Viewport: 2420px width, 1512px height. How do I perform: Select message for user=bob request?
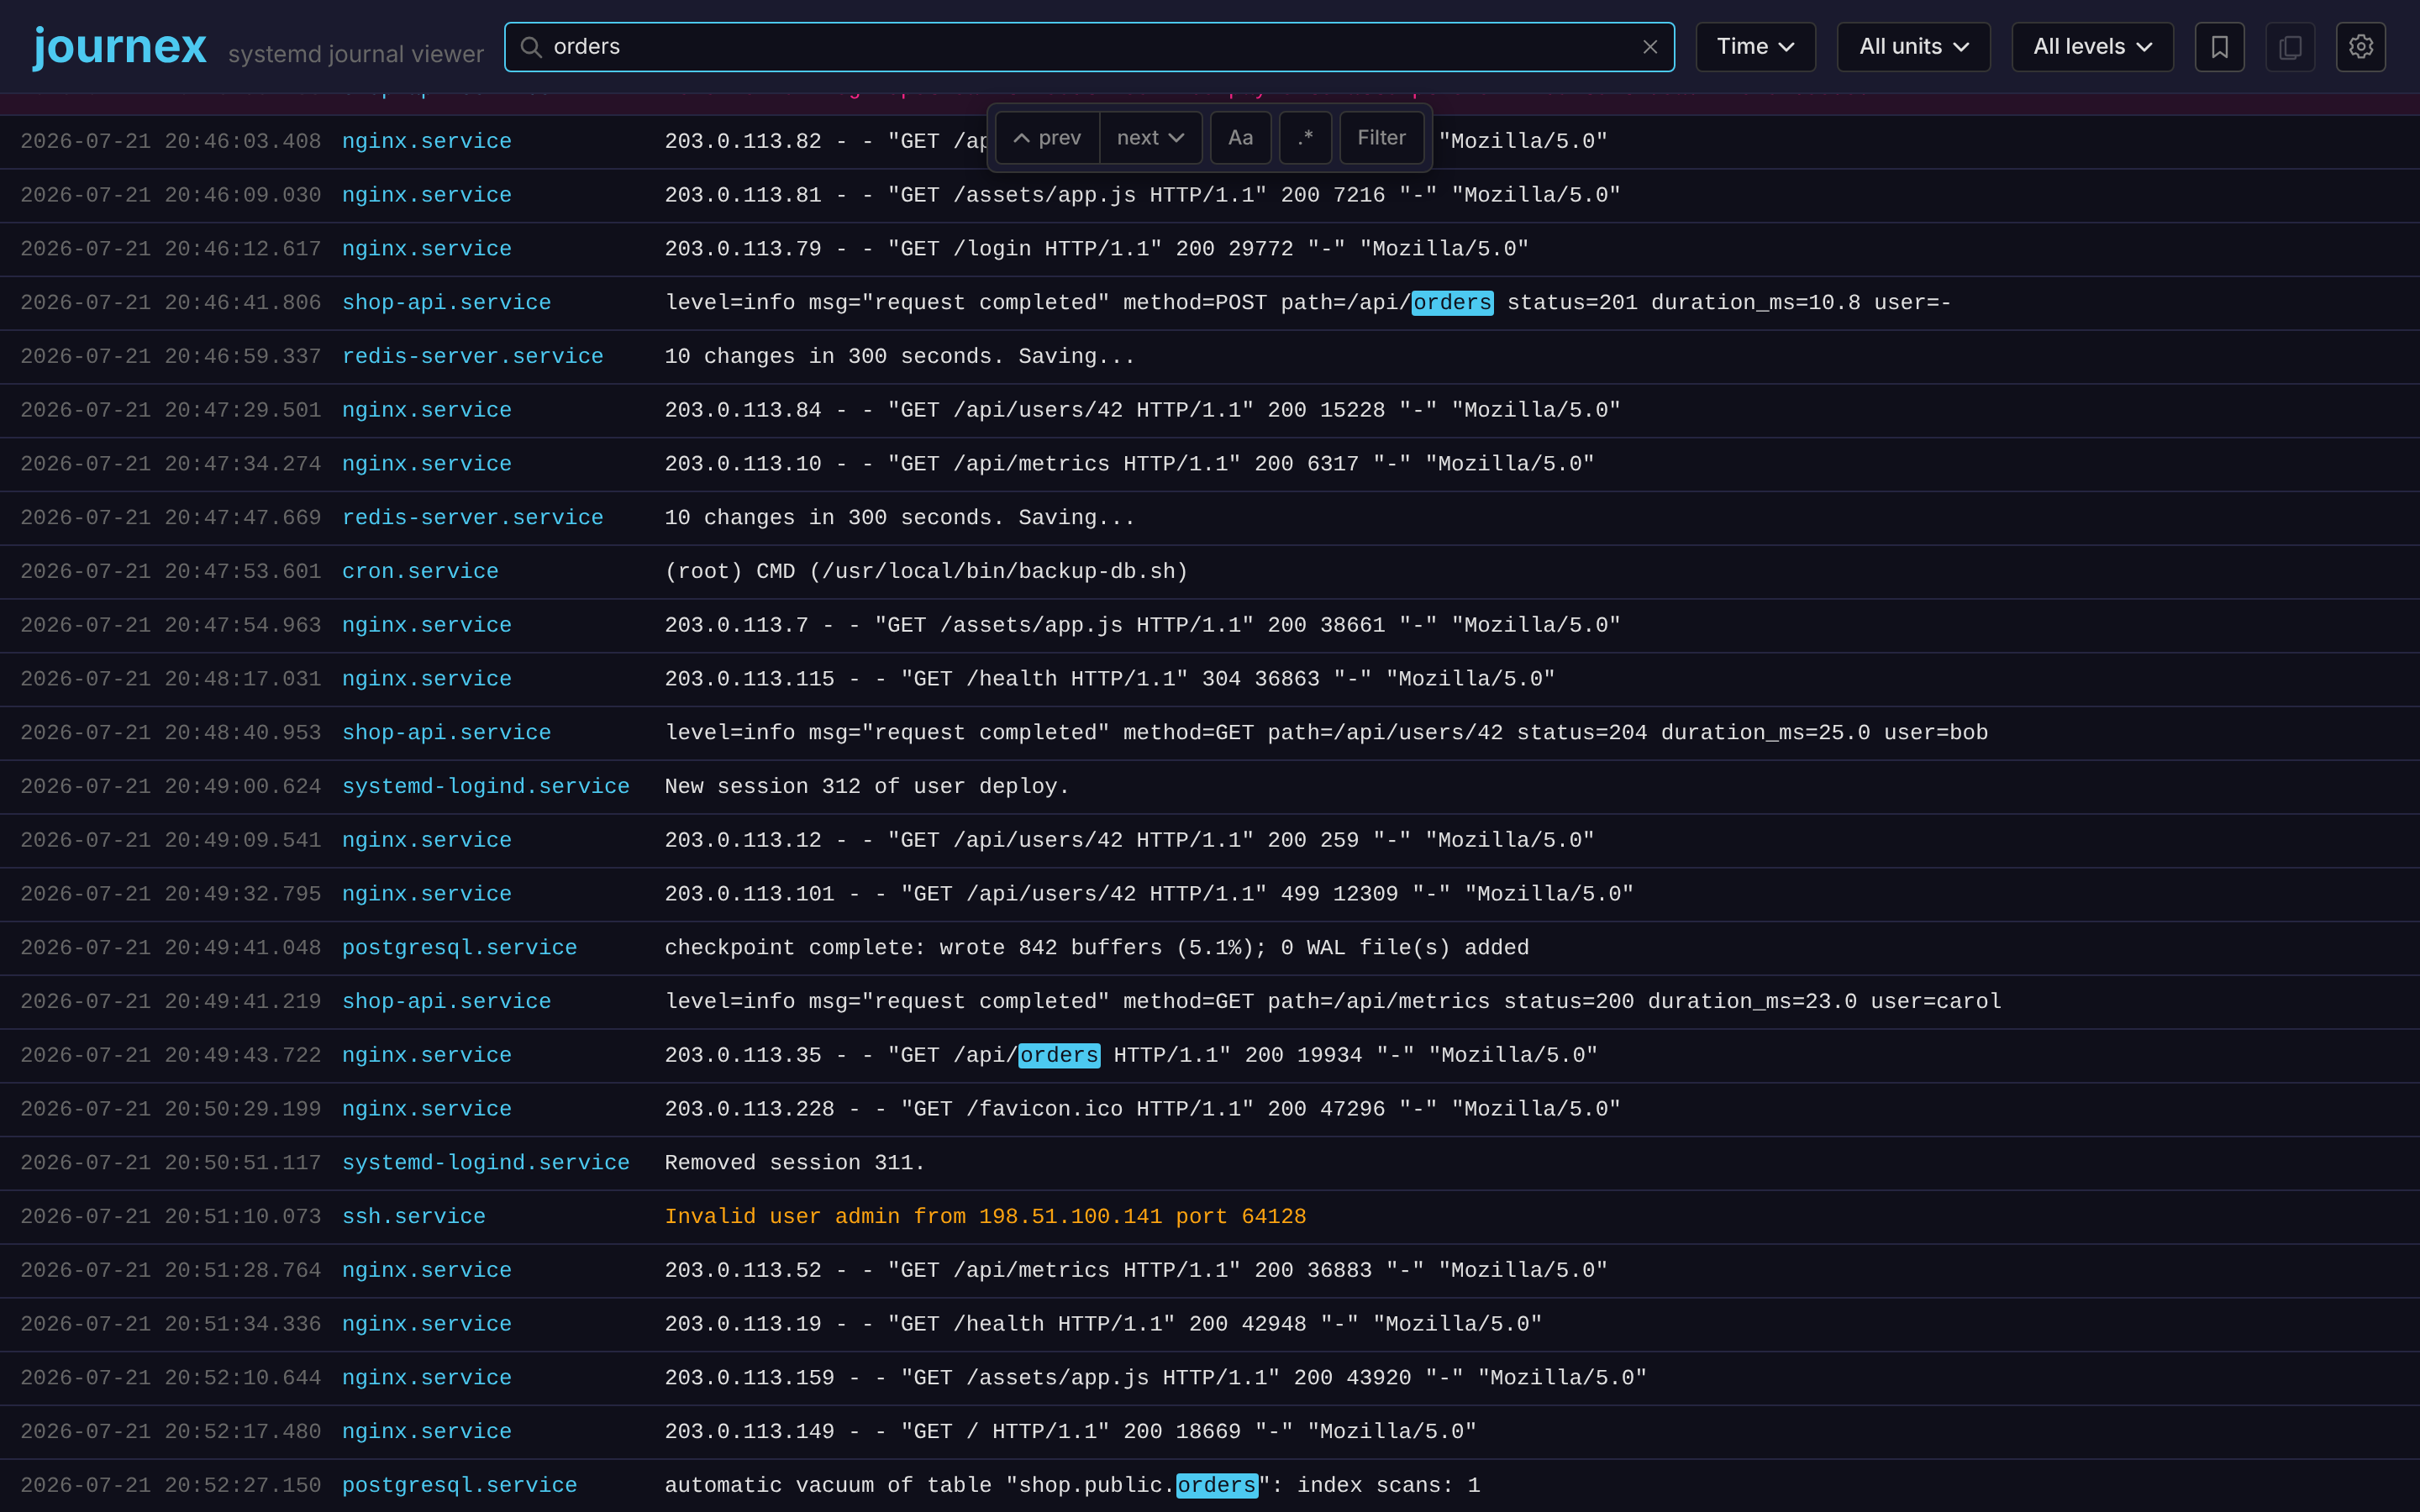click(1326, 733)
